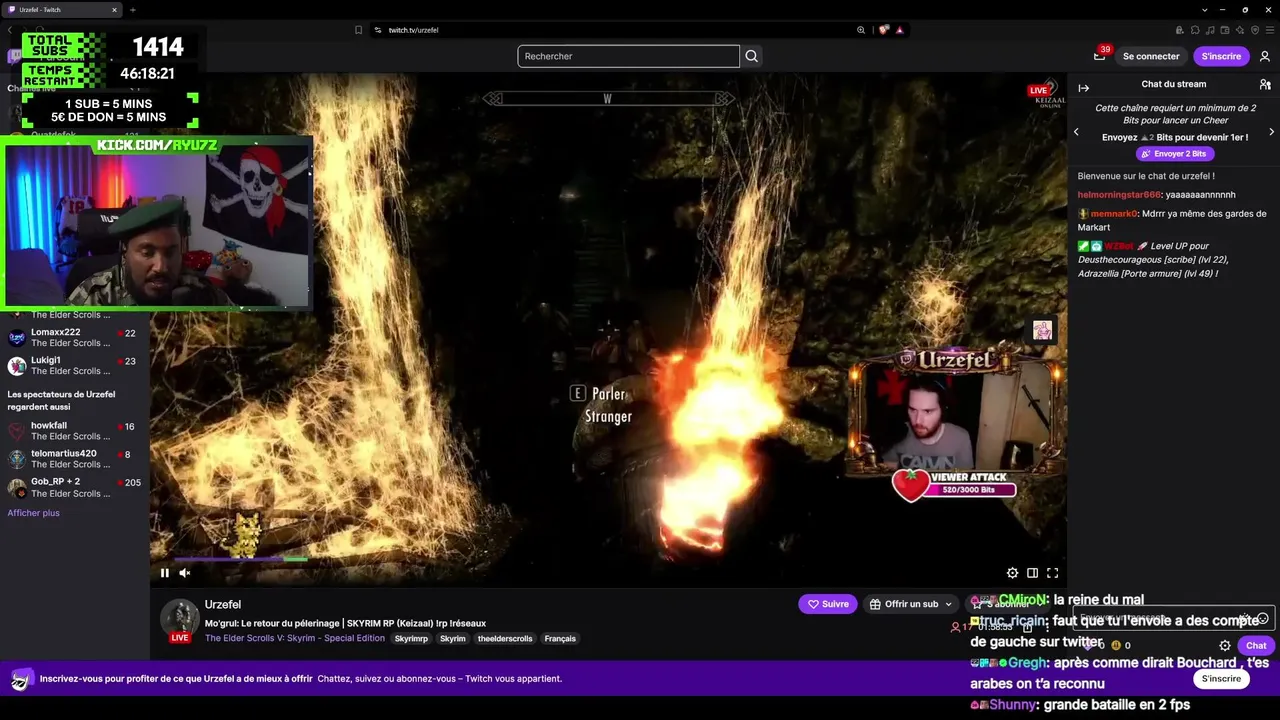Select the Français language tag
1280x720 pixels.
[560, 638]
